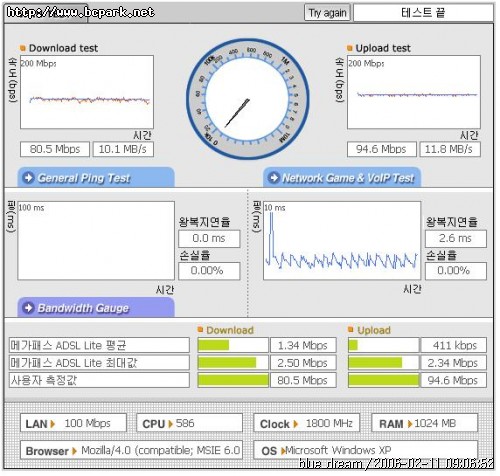Open the General Ping Test tab
The width and height of the screenshot is (500, 476).
tap(96, 177)
